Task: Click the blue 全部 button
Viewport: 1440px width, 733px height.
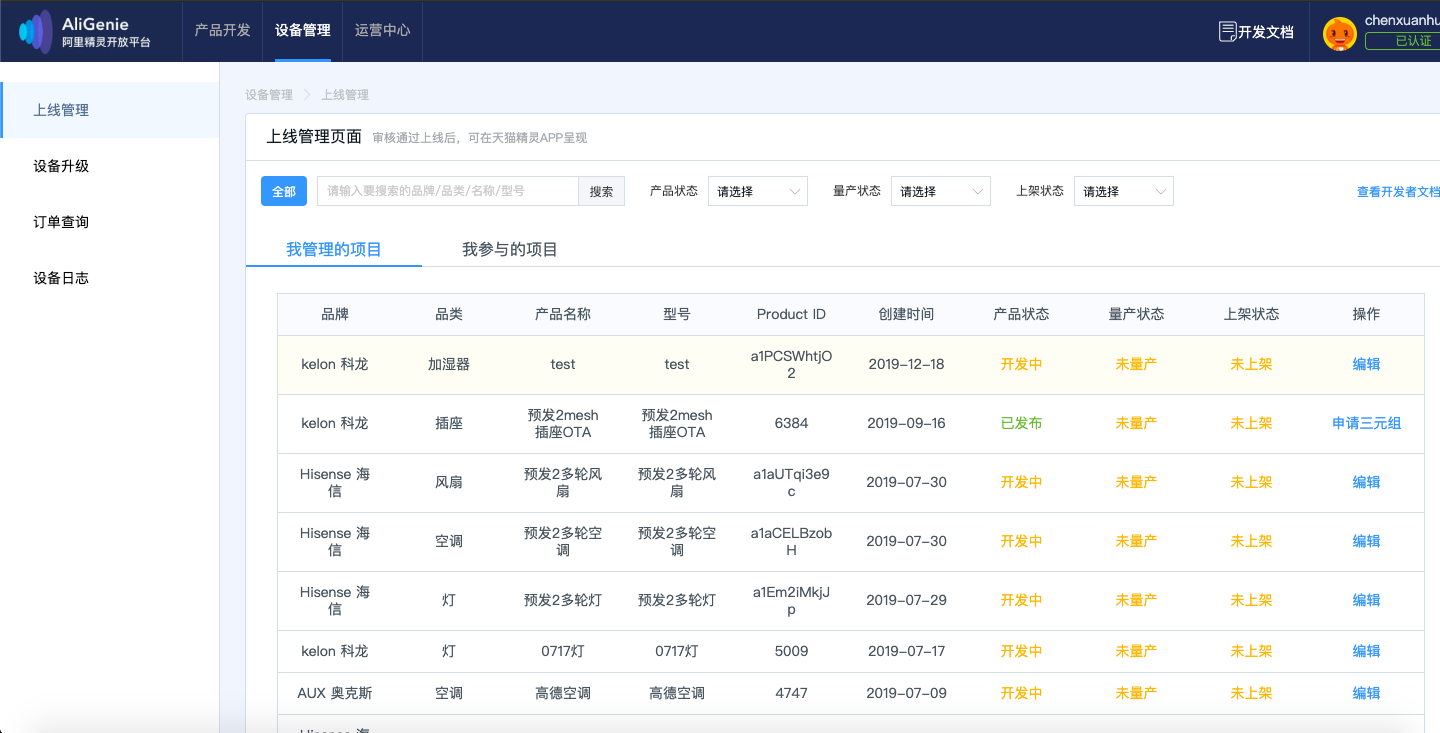Action: pos(284,191)
